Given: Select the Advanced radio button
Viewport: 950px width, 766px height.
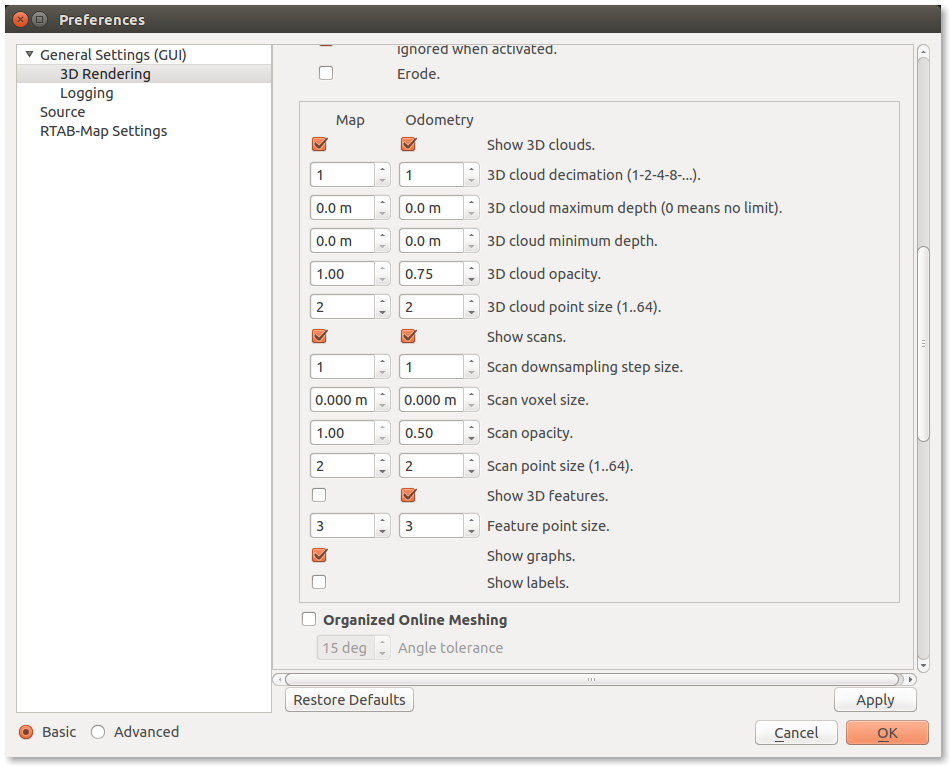Looking at the screenshot, I should [98, 732].
